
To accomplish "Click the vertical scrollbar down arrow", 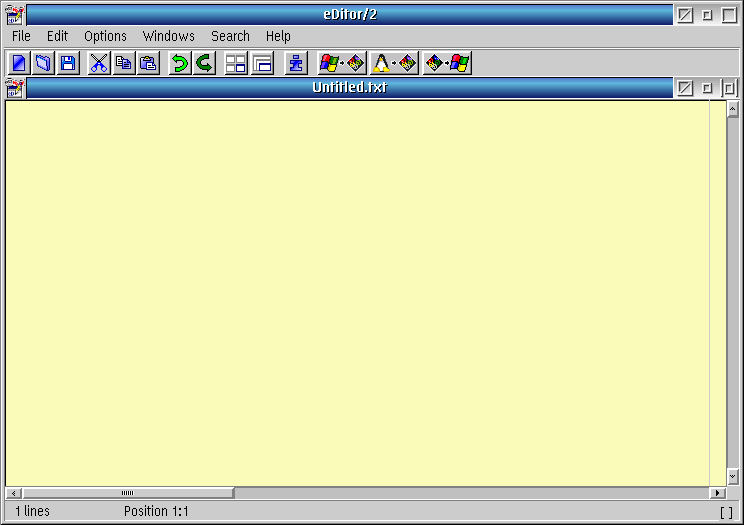I will pyautogui.click(x=732, y=477).
